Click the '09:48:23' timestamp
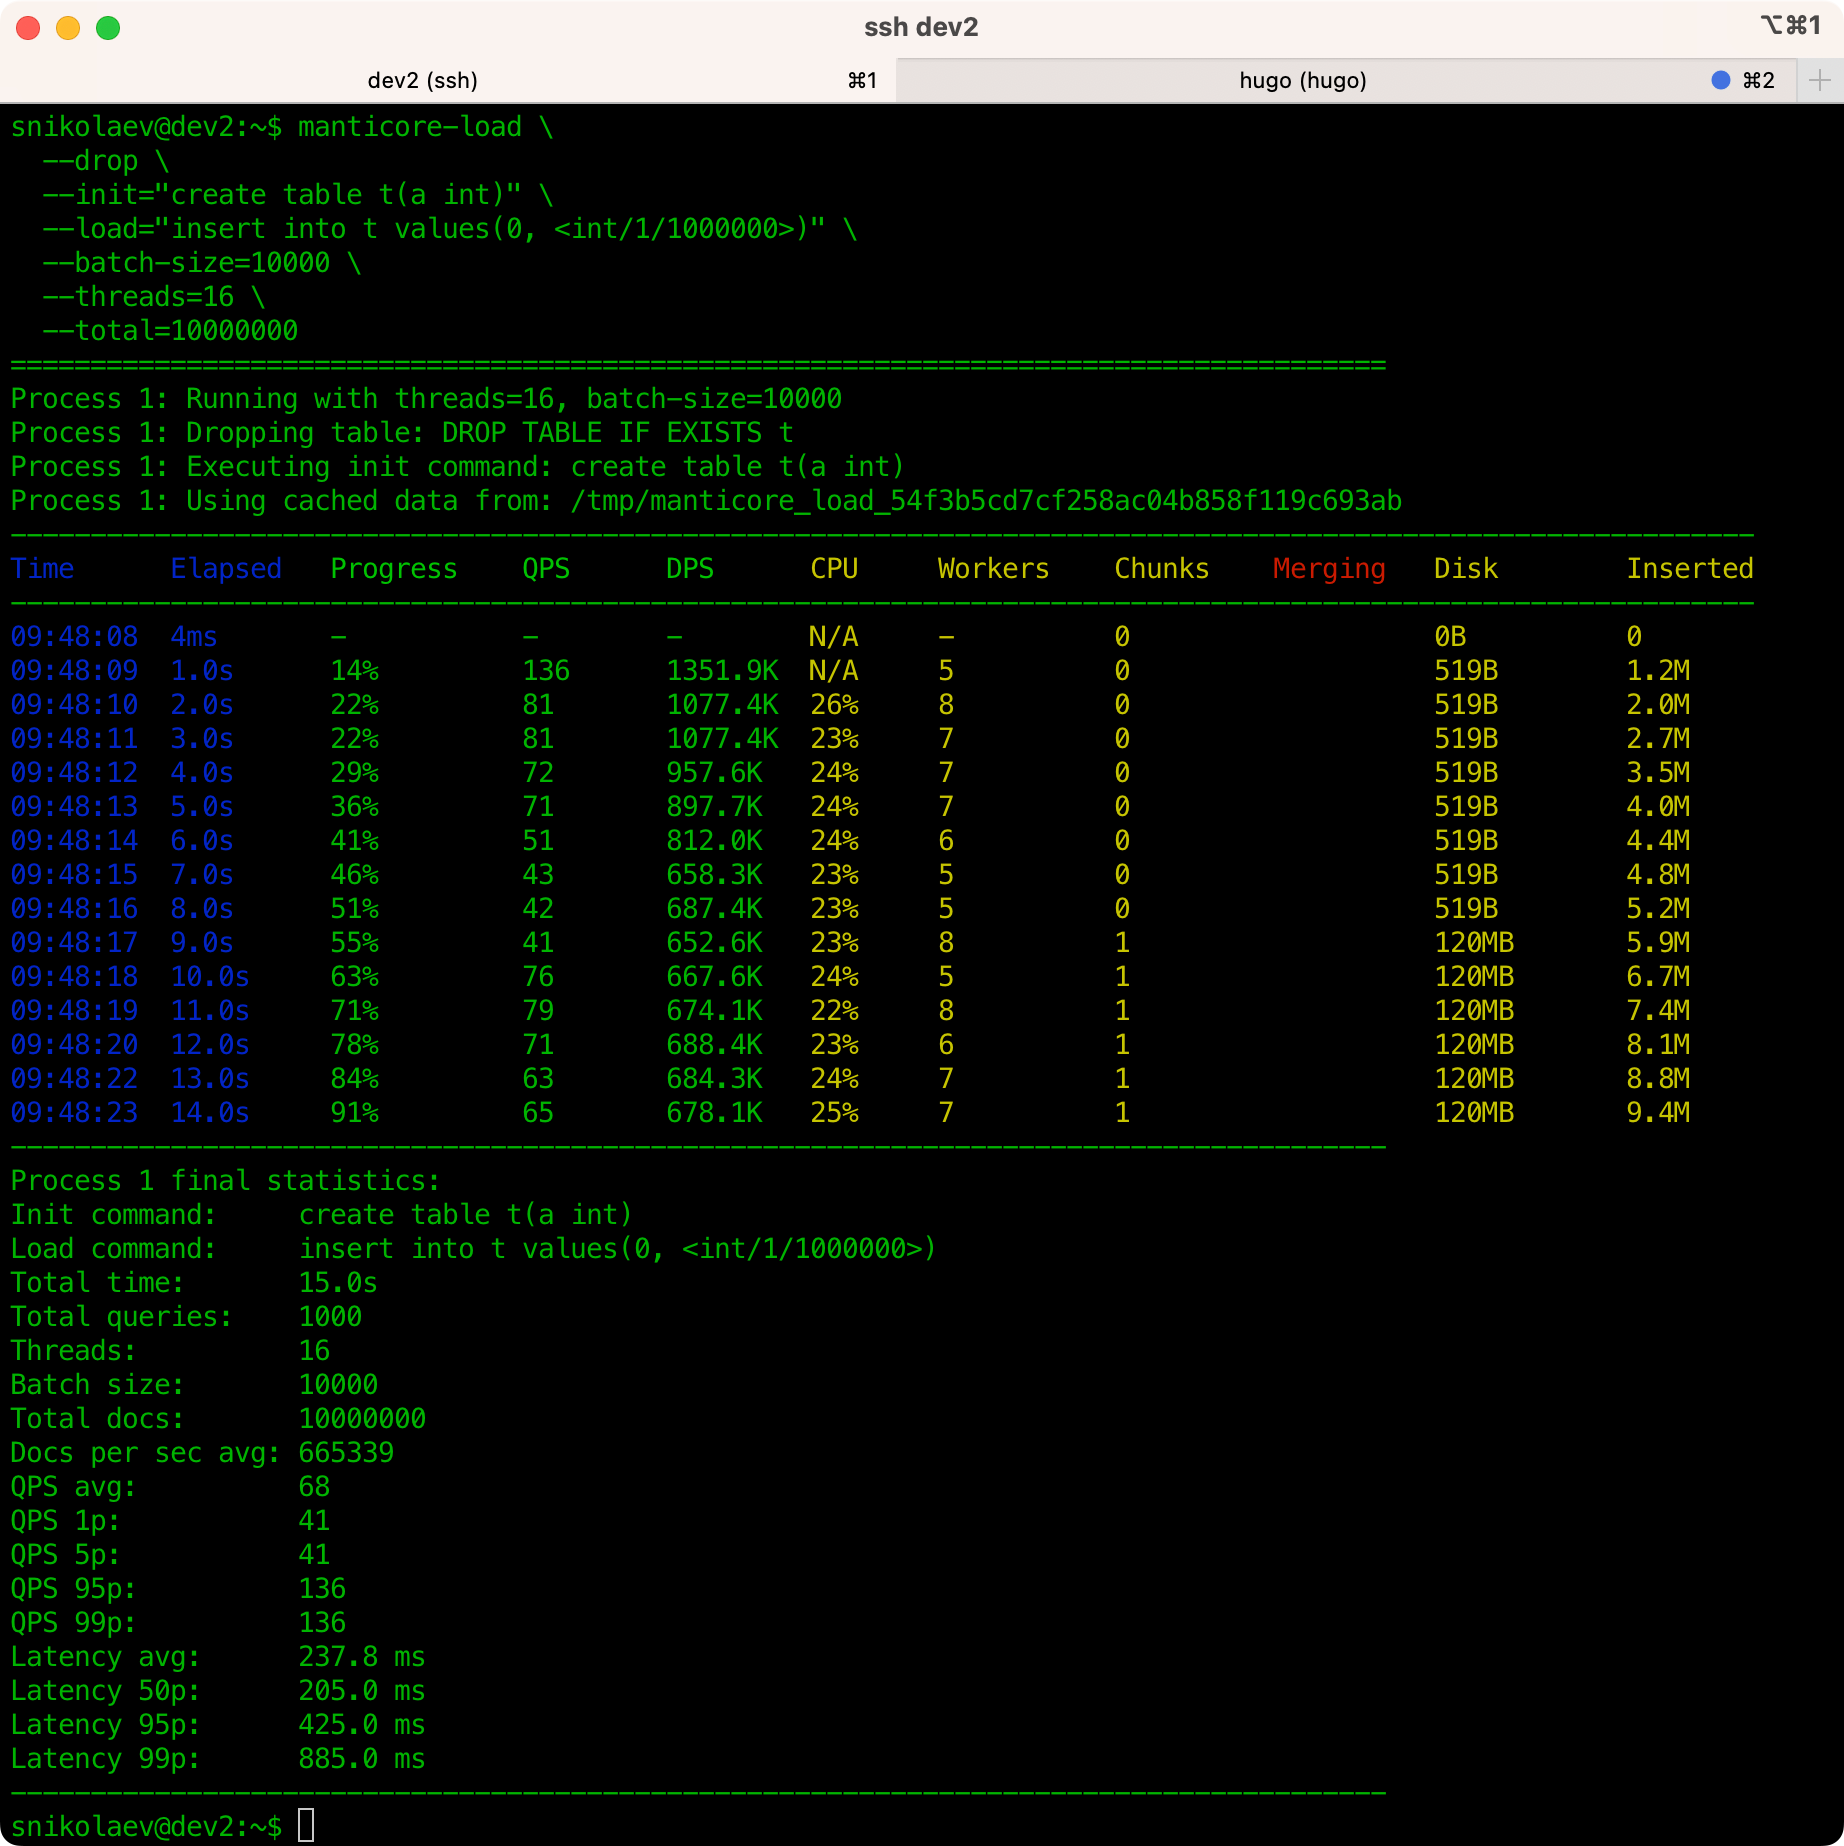Screen dimensions: 1844x1846 click(x=74, y=1113)
